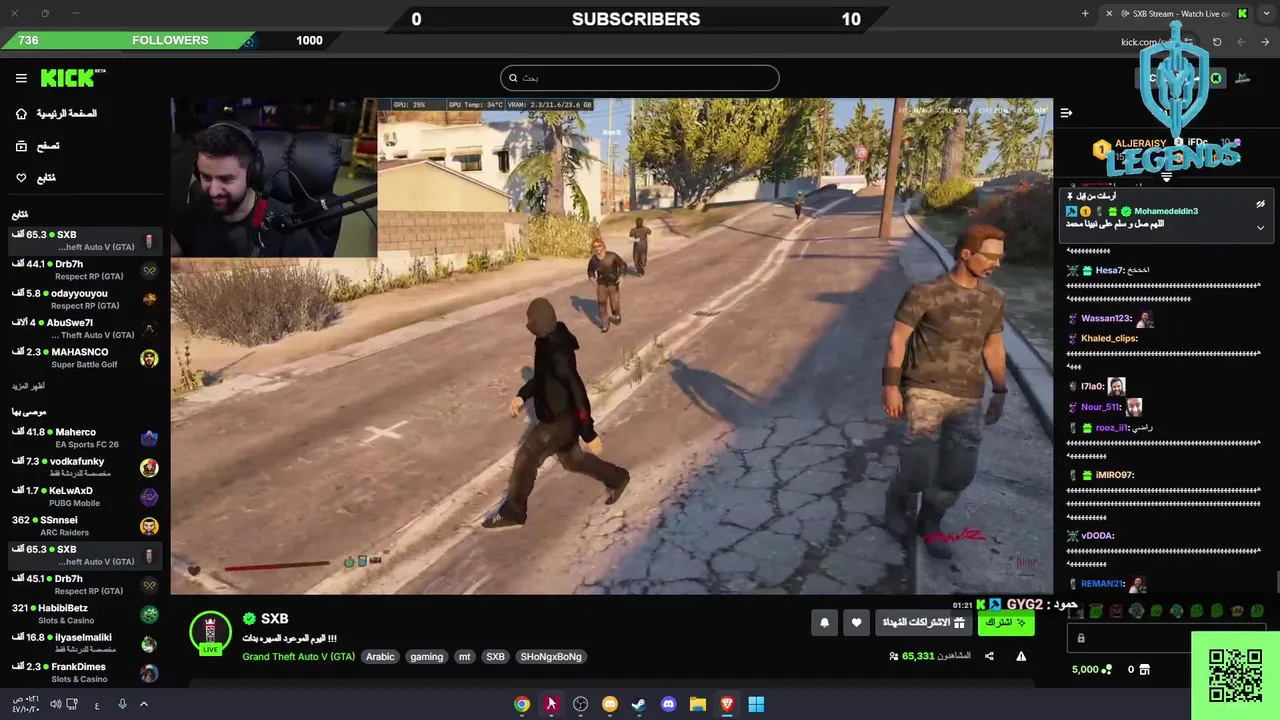Image resolution: width=1280 pixels, height=720 pixels.
Task: Click the KICK logo
Action: pyautogui.click(x=72, y=78)
